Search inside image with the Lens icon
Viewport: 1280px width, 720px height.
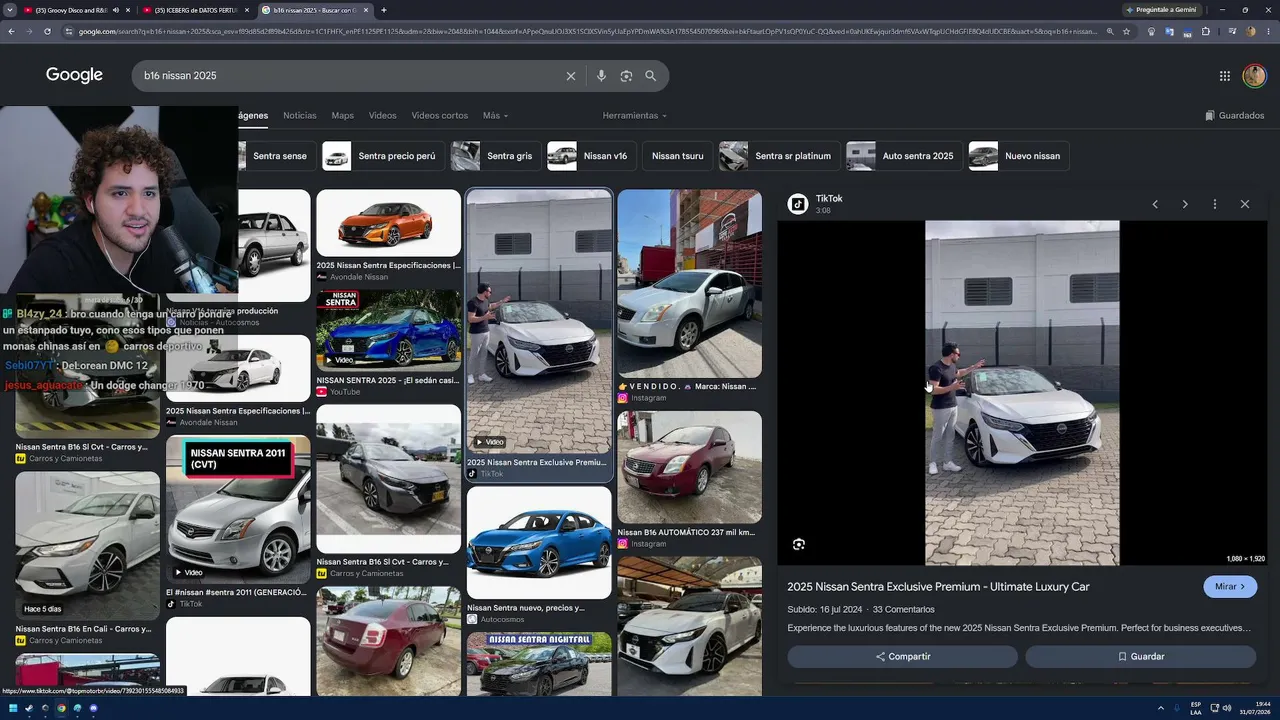[x=799, y=544]
